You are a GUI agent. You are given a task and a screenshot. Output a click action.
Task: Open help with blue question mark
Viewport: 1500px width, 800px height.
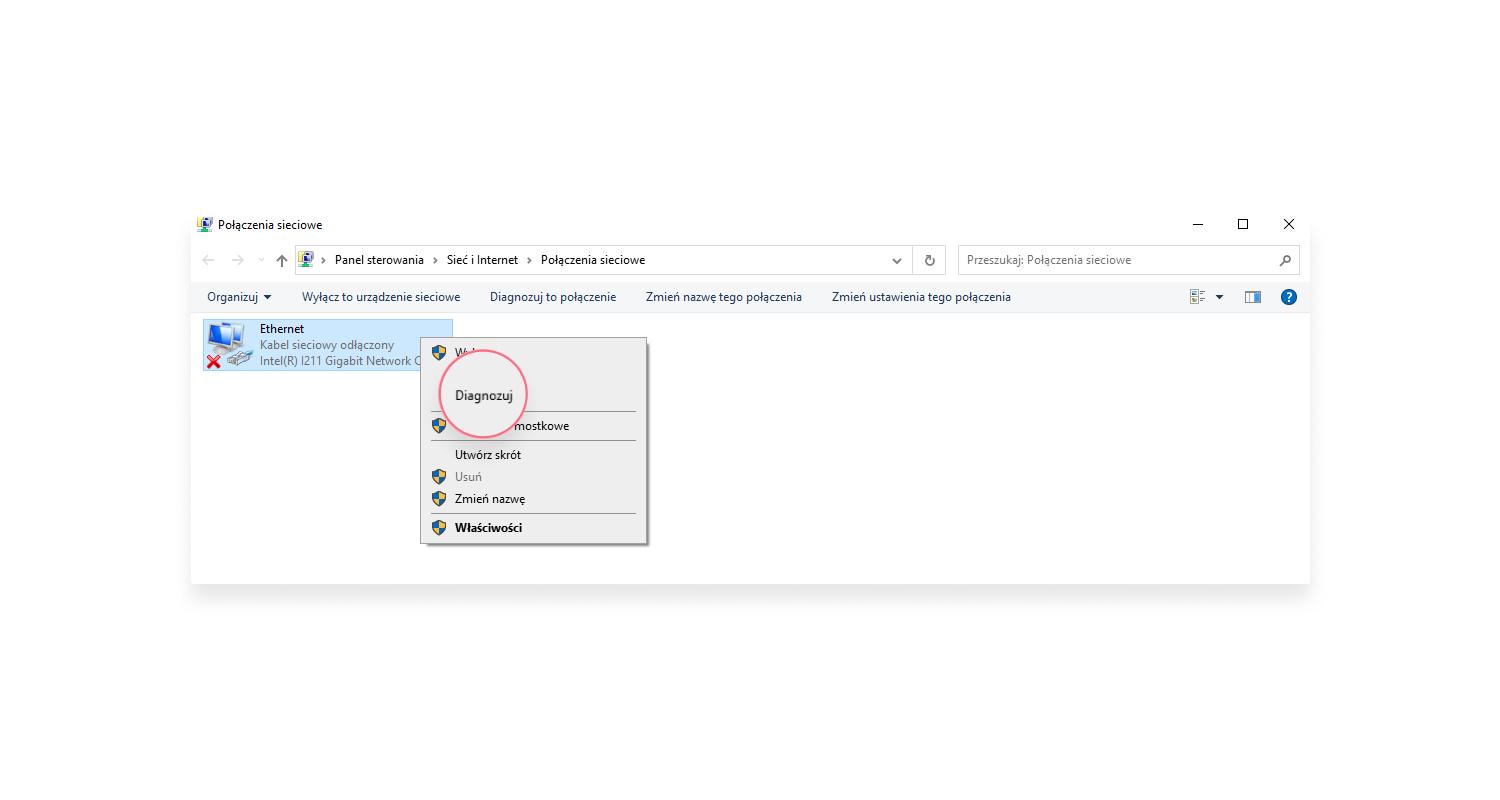(x=1289, y=297)
